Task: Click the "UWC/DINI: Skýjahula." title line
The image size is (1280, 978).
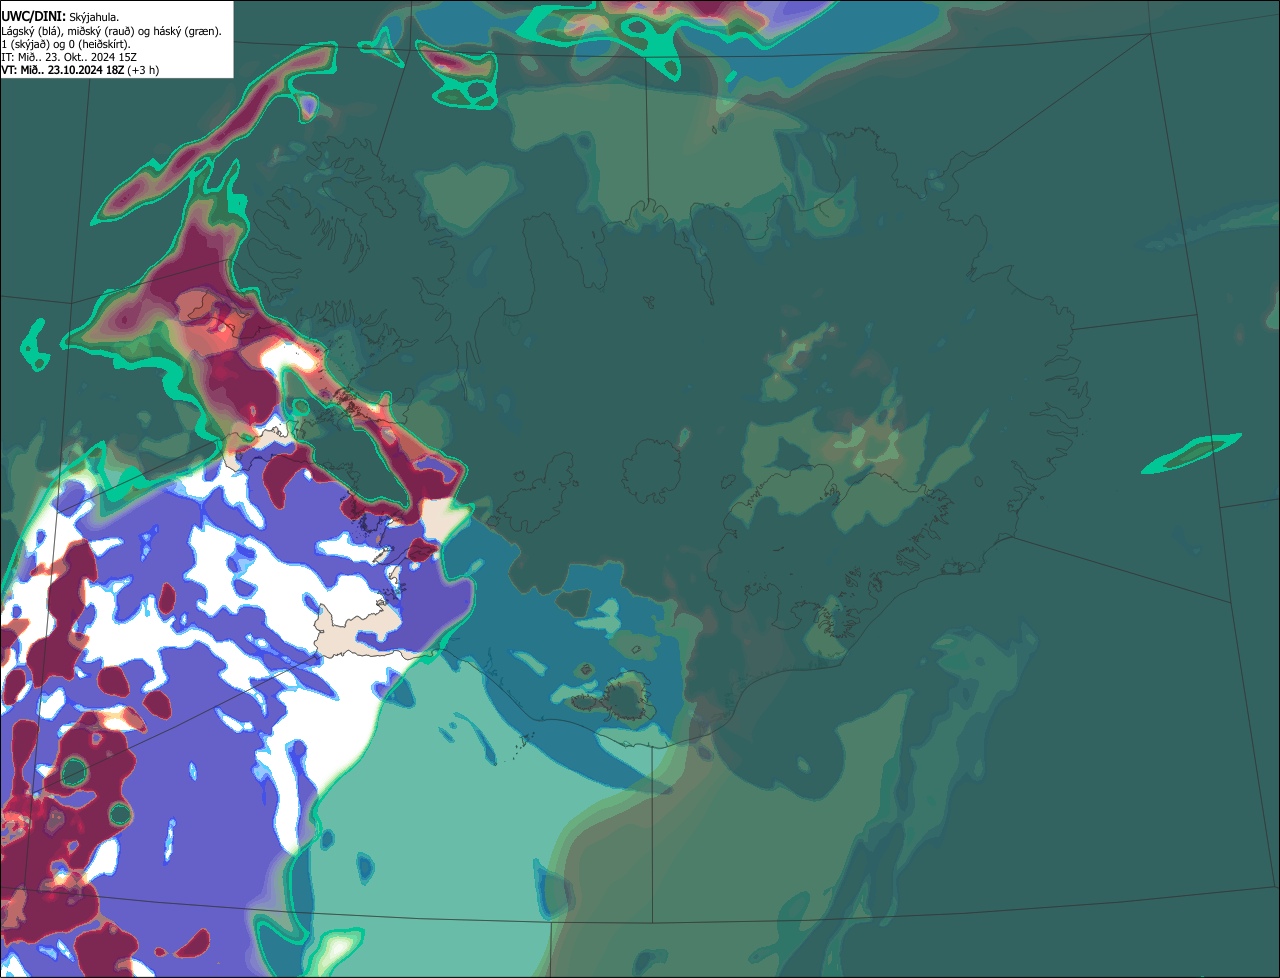Action: click(x=60, y=17)
